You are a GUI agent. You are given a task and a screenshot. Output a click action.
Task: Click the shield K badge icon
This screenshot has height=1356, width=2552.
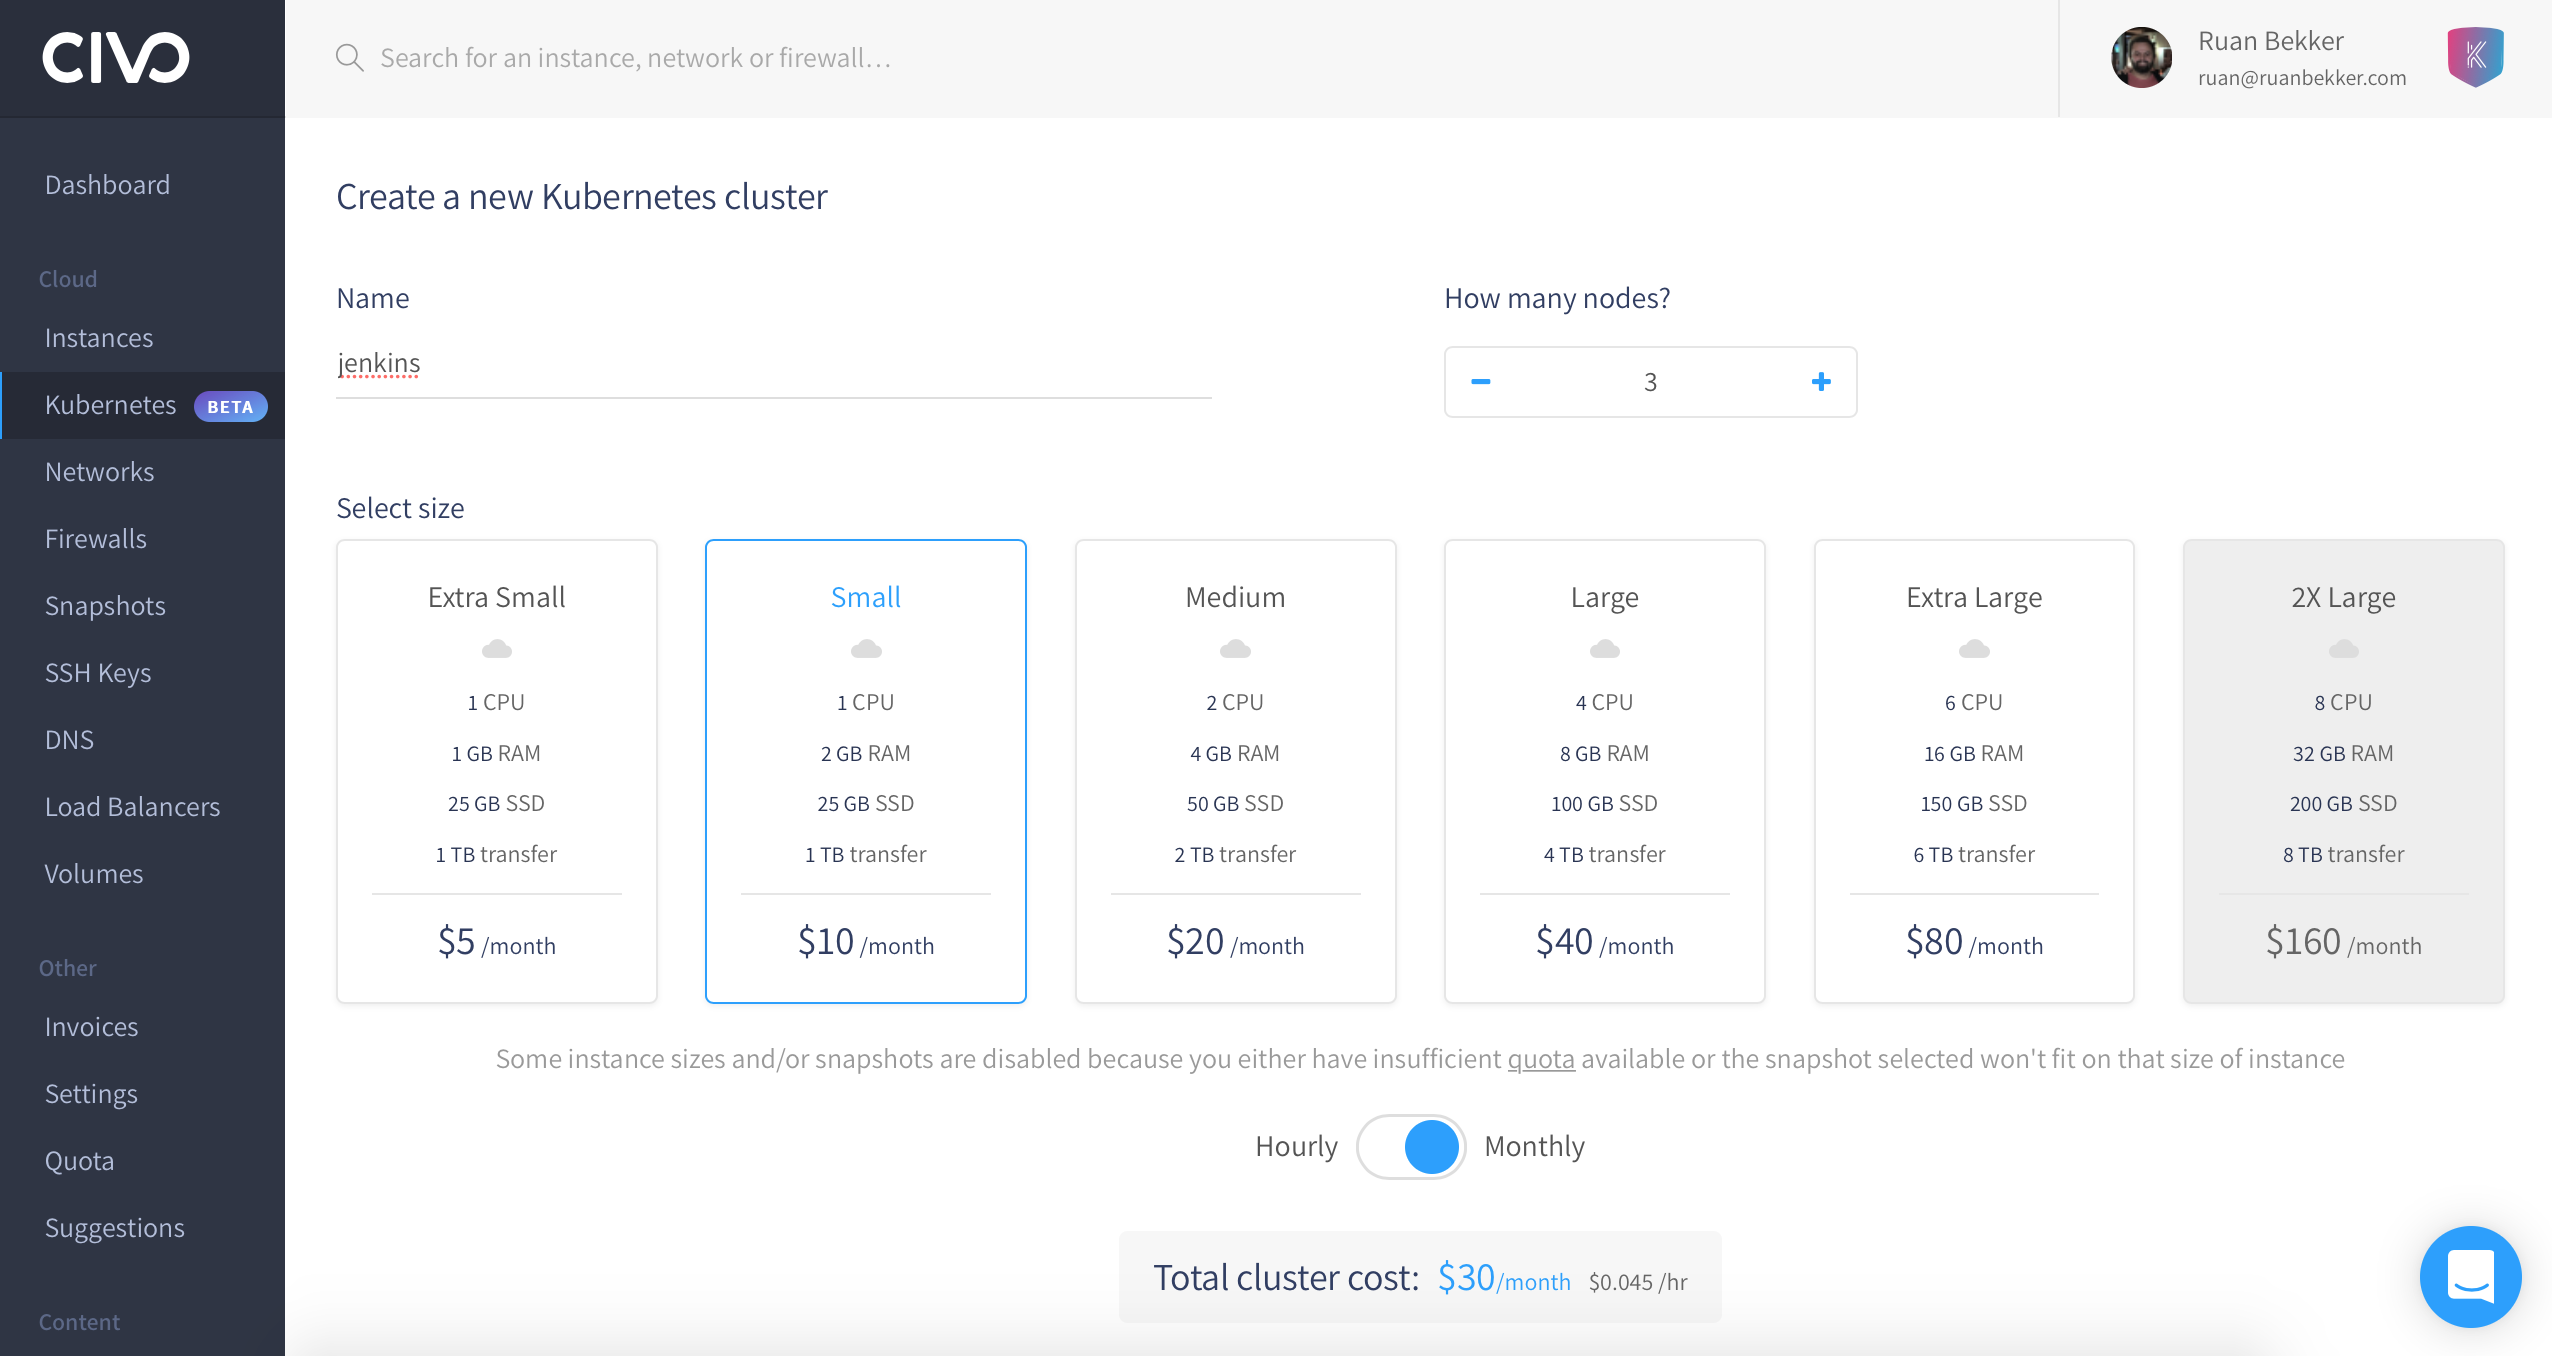click(2475, 57)
